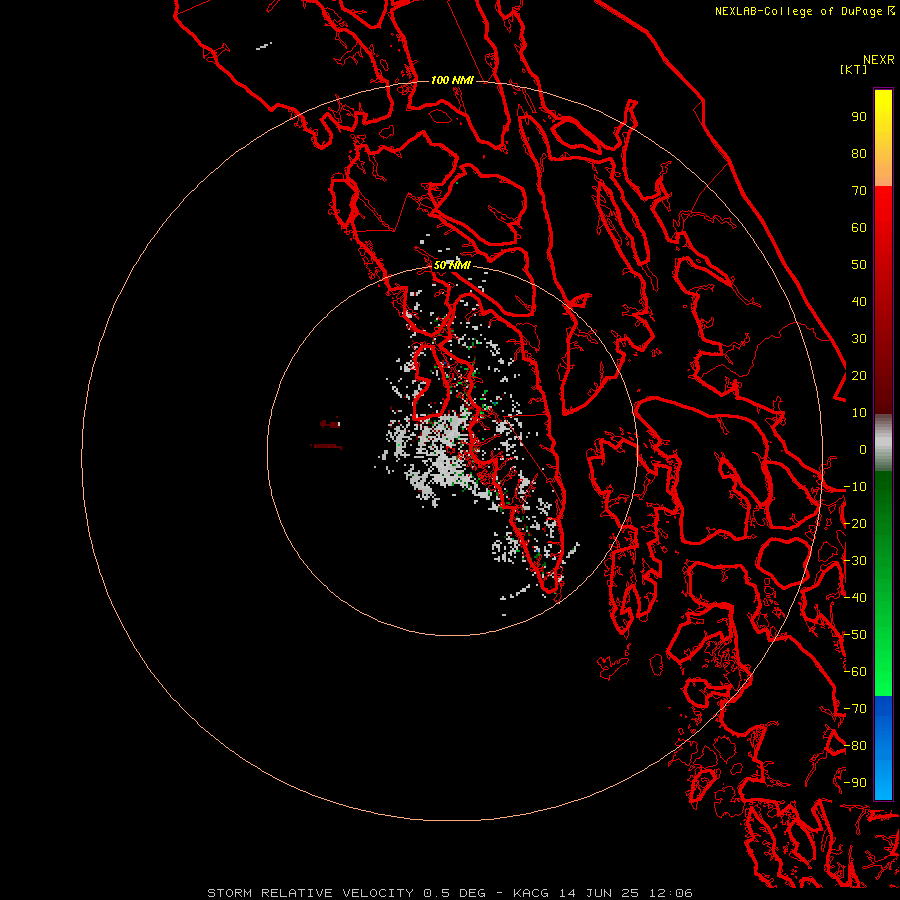Viewport: 900px width, 900px height.
Task: Click the "-20" label on the velocity scale
Action: pos(855,524)
